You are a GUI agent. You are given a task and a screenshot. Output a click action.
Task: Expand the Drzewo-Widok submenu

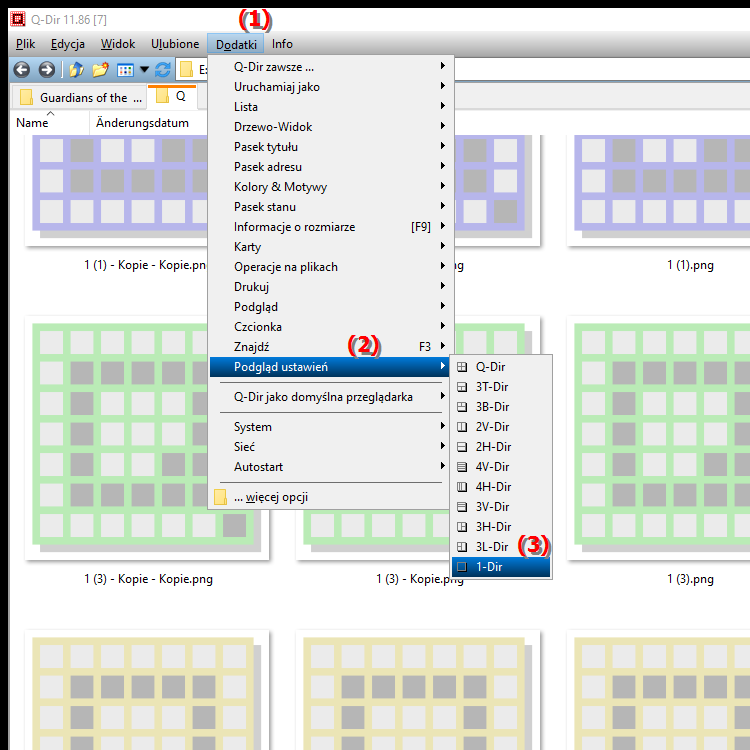tap(331, 127)
